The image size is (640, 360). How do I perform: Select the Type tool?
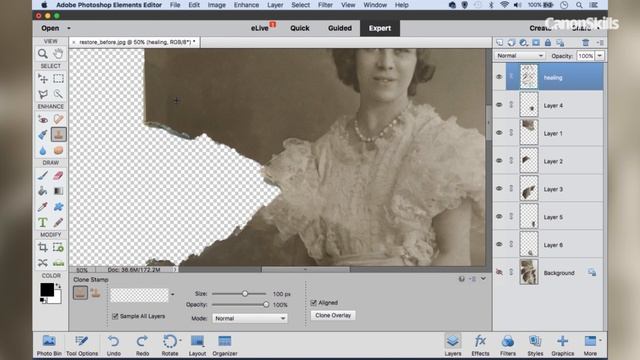tap(42, 222)
